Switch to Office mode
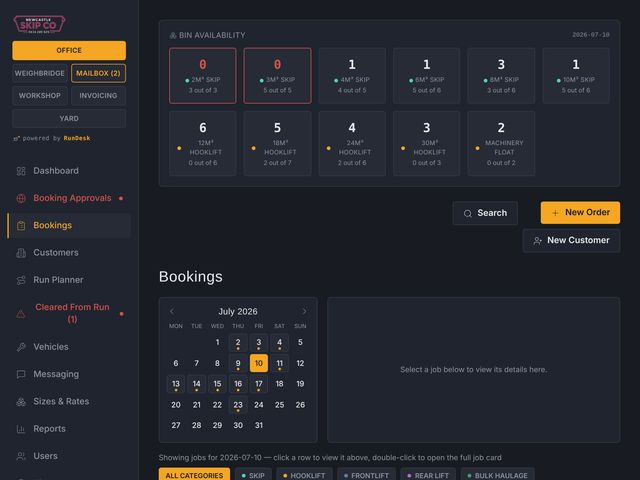Viewport: 640px width, 480px height. (x=69, y=51)
